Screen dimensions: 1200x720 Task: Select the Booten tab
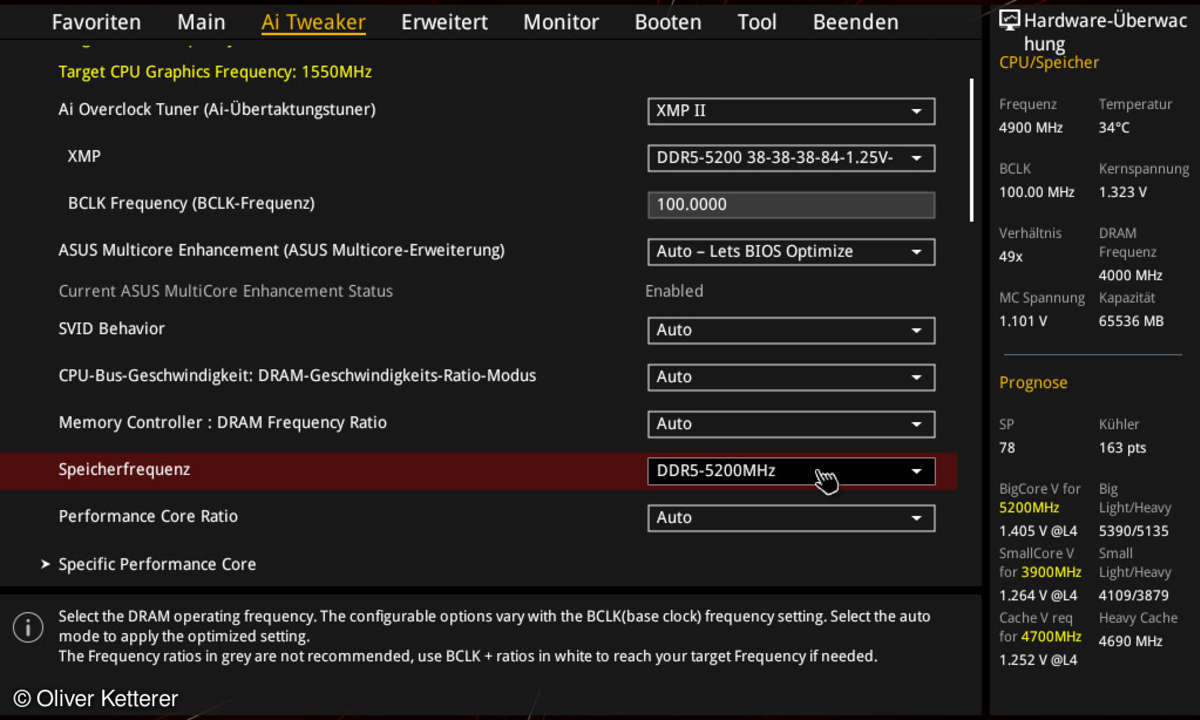pyautogui.click(x=668, y=22)
